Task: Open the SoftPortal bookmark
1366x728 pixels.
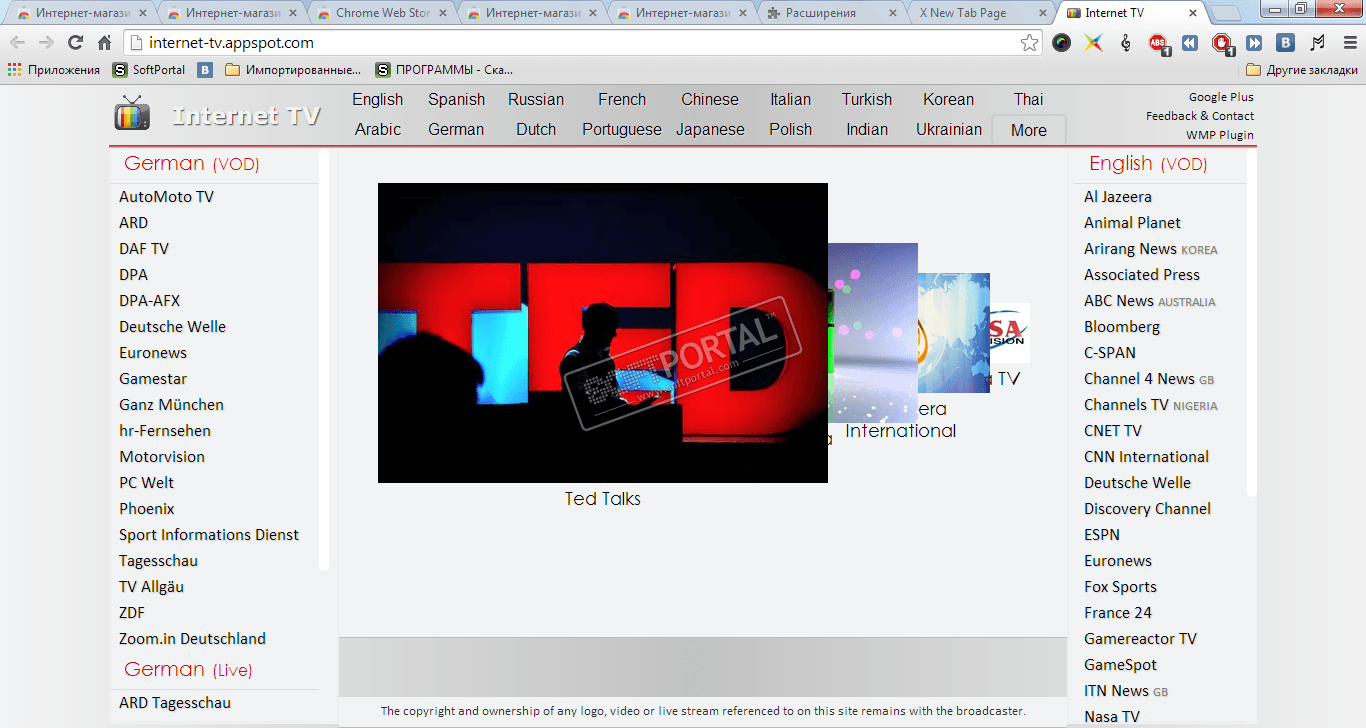Action: point(149,70)
